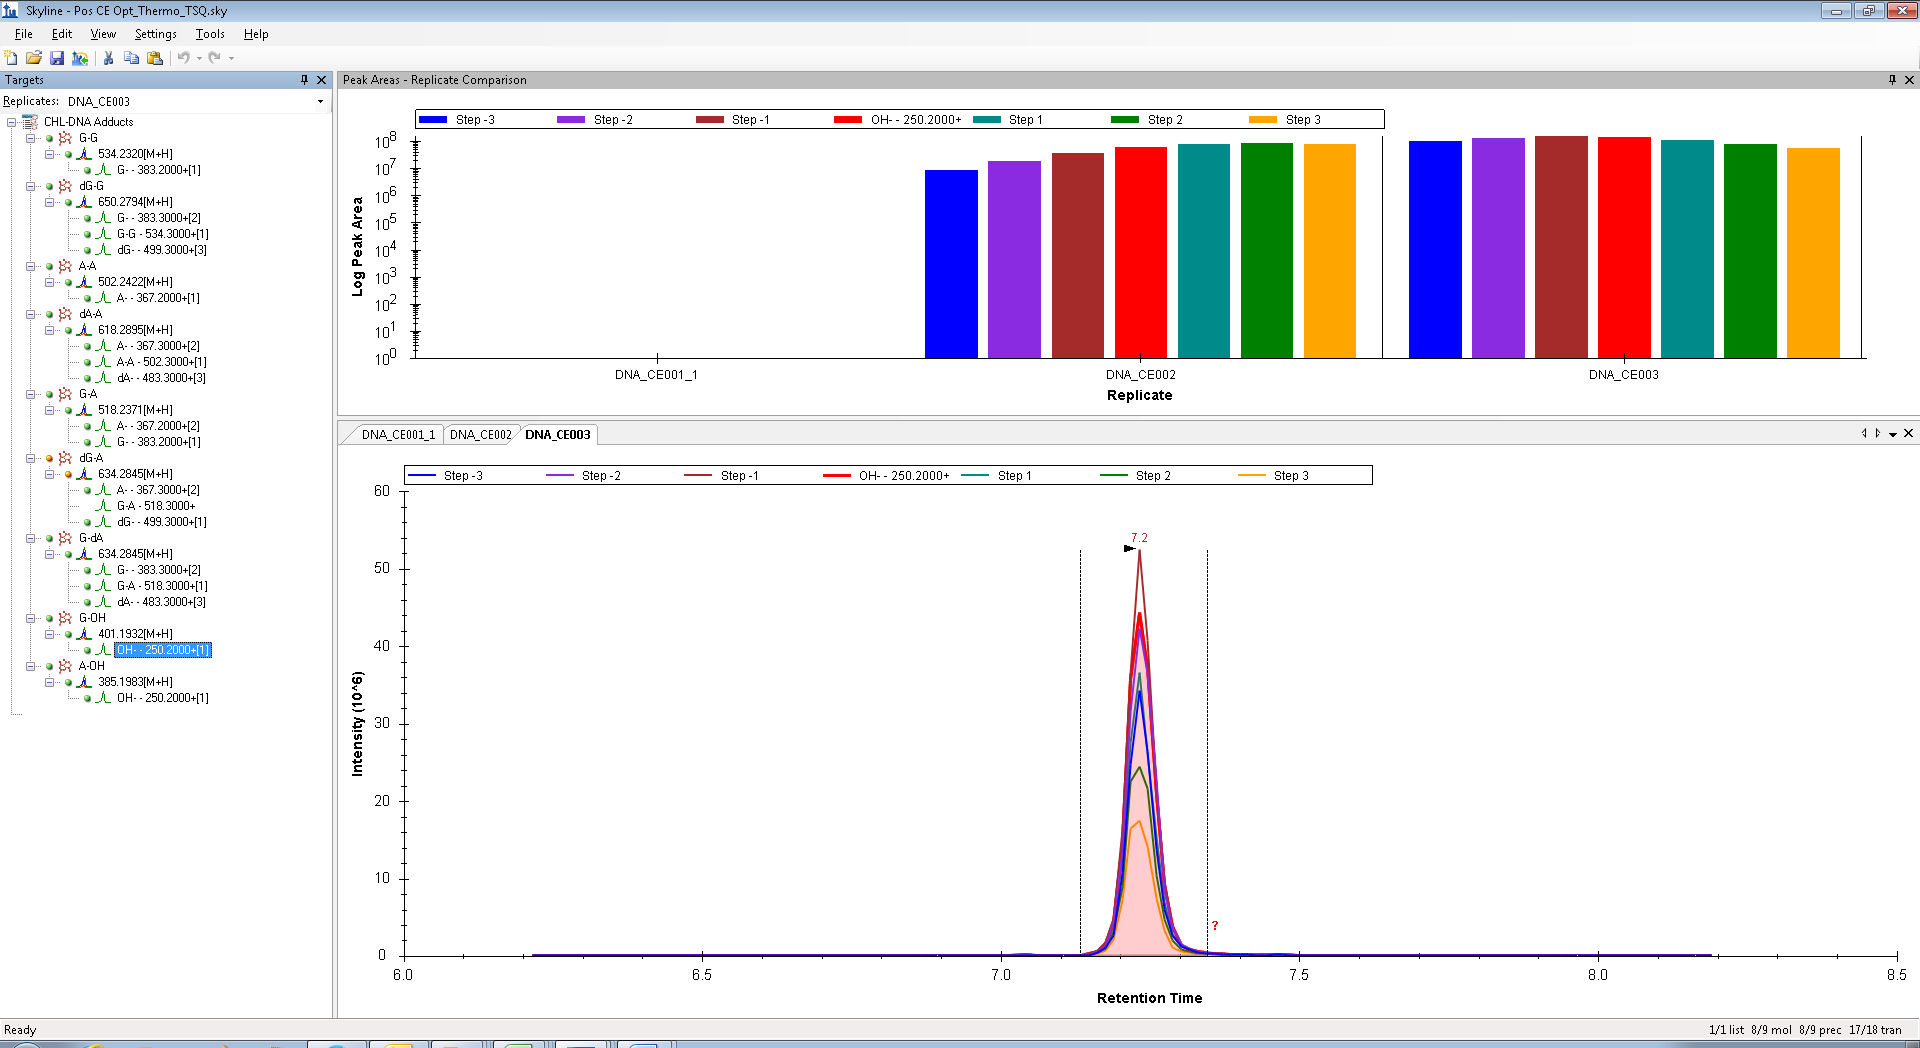
Task: Collapse the CHL-DNA Adducts root node
Action: pos(12,122)
